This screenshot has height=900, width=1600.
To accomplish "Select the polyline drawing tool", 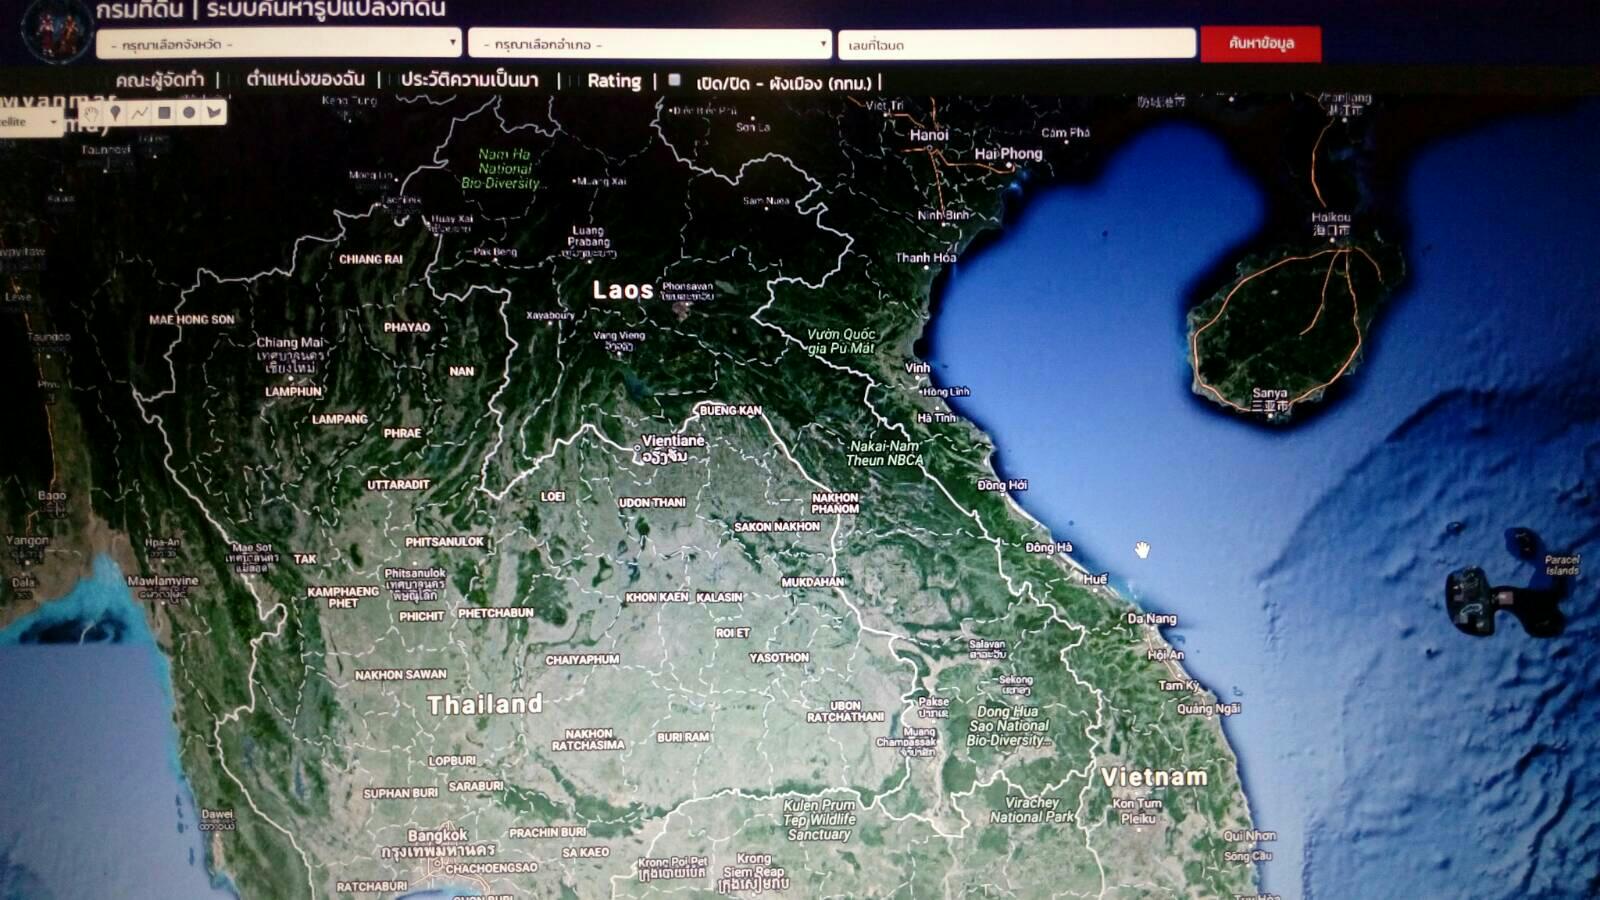I will click(140, 113).
